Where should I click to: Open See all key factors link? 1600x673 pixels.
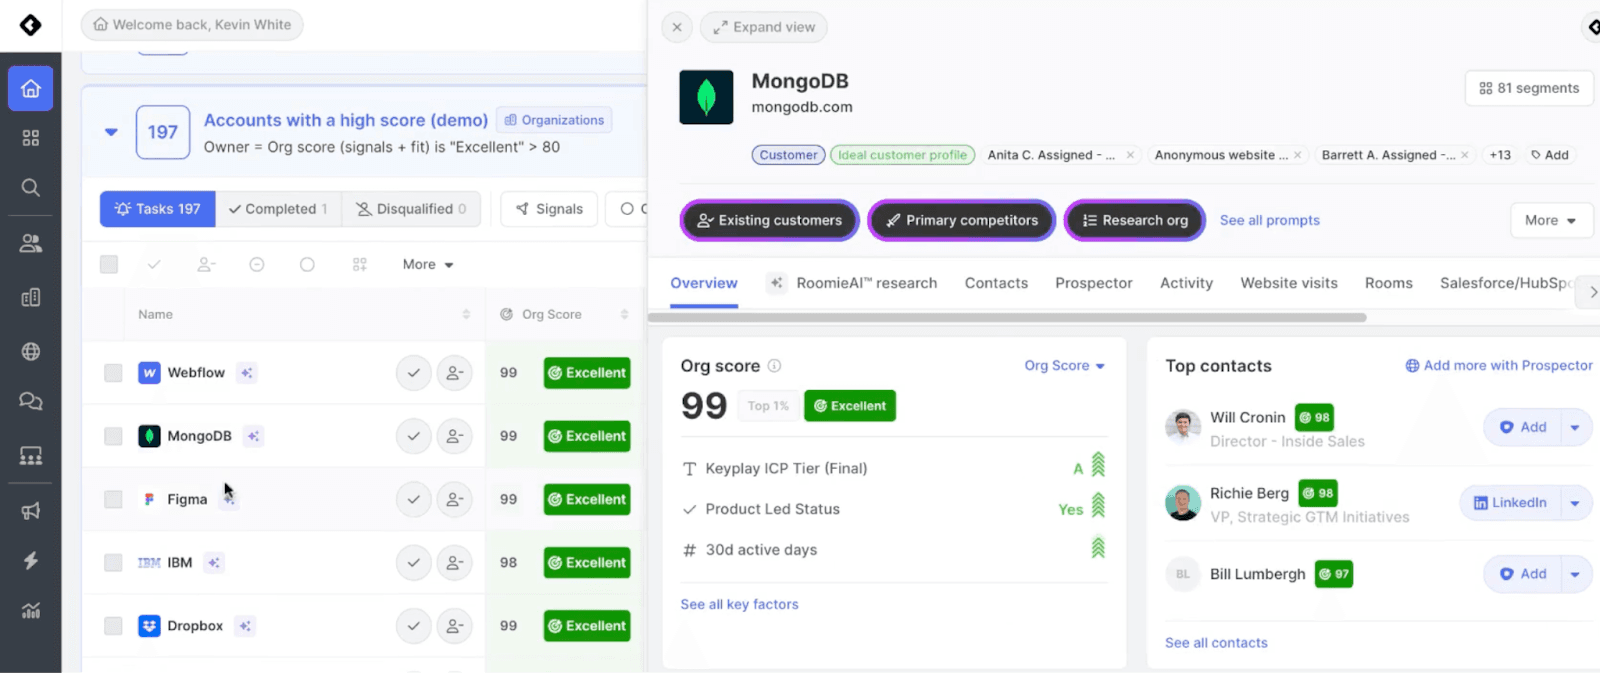tap(739, 604)
